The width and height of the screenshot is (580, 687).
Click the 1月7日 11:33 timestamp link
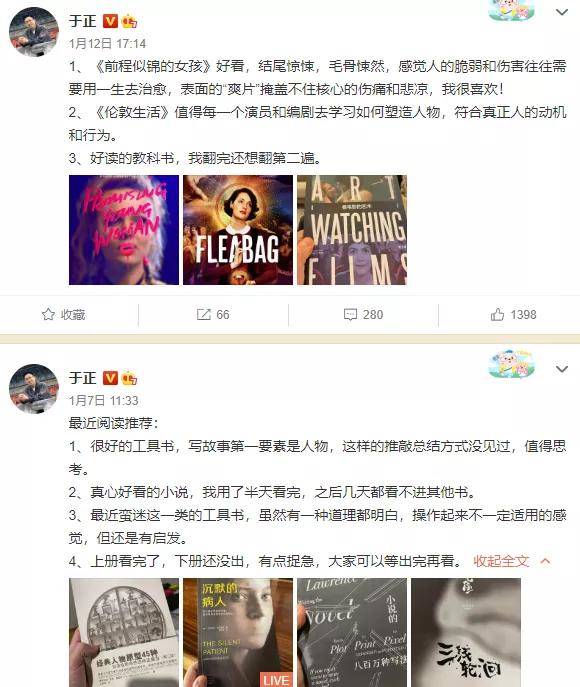103,400
